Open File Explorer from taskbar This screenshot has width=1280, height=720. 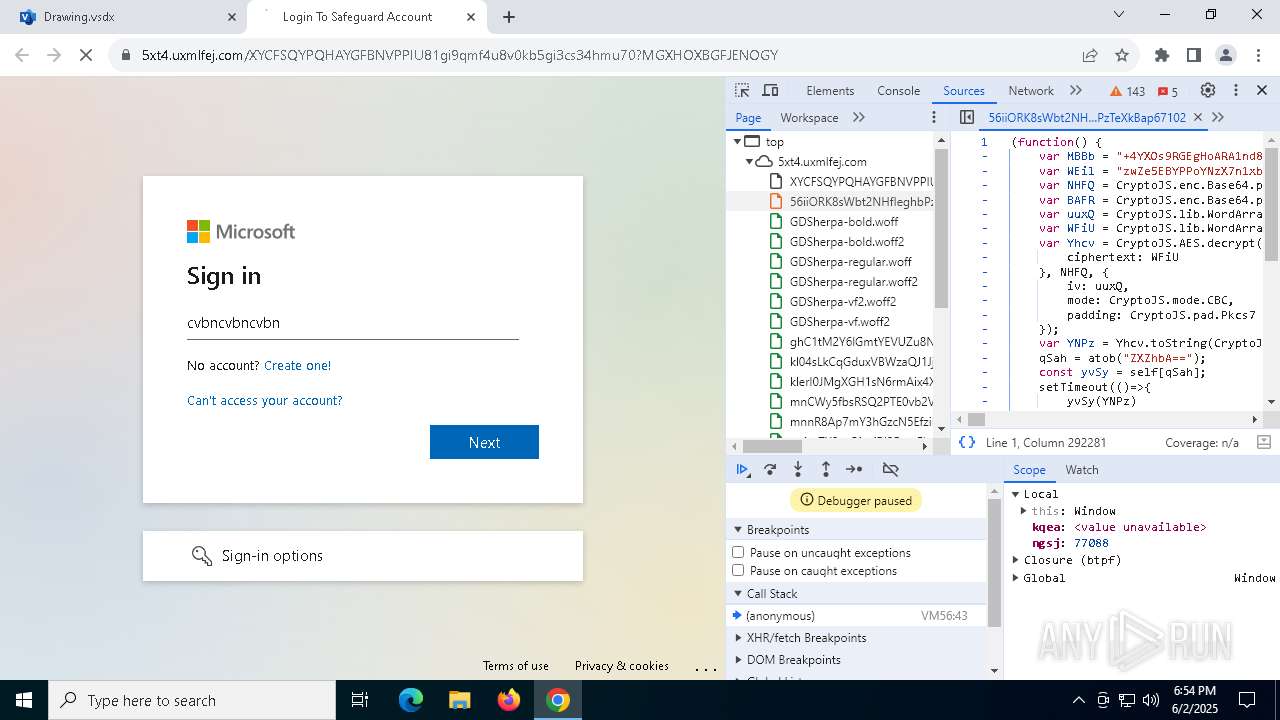(459, 700)
